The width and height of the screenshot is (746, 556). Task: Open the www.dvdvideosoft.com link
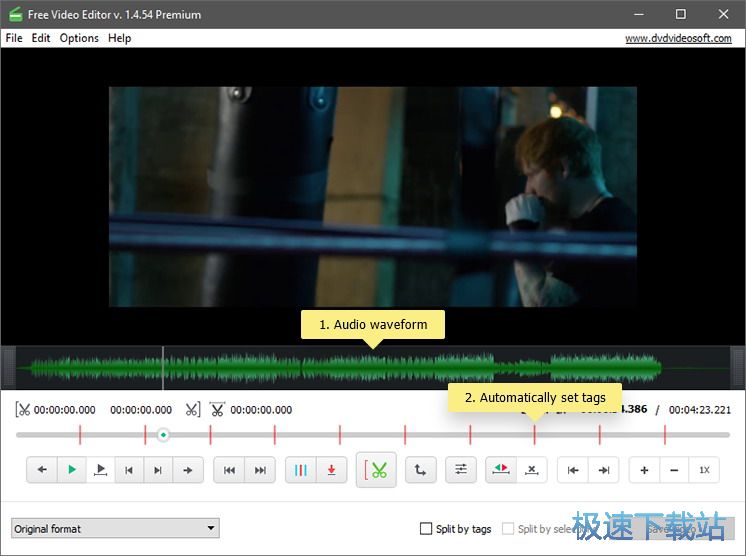click(x=678, y=38)
